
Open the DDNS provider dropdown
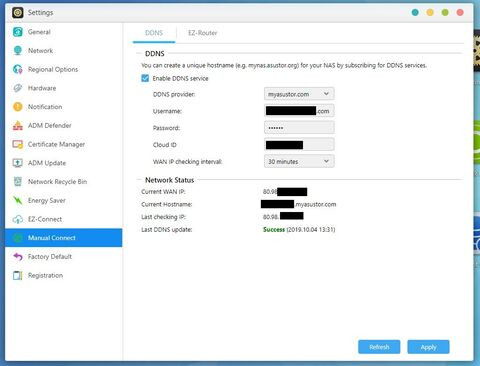coord(299,94)
